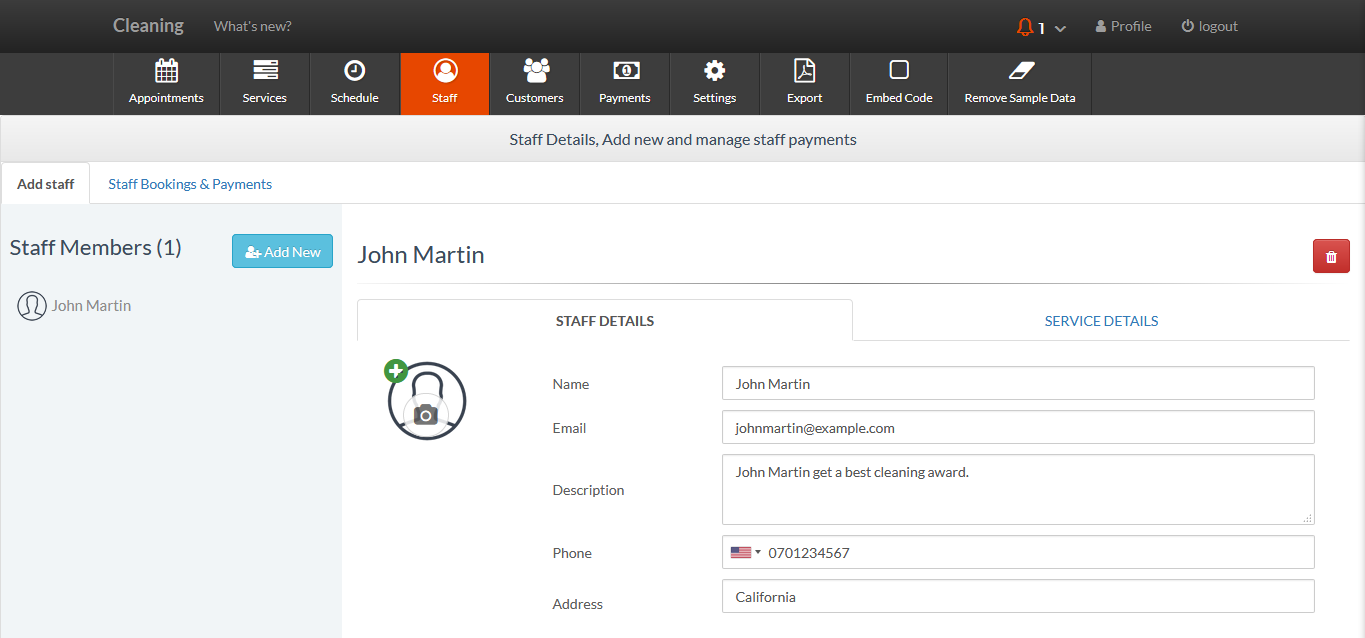Focus the Name input field
Image resolution: width=1365 pixels, height=638 pixels.
click(x=1018, y=384)
